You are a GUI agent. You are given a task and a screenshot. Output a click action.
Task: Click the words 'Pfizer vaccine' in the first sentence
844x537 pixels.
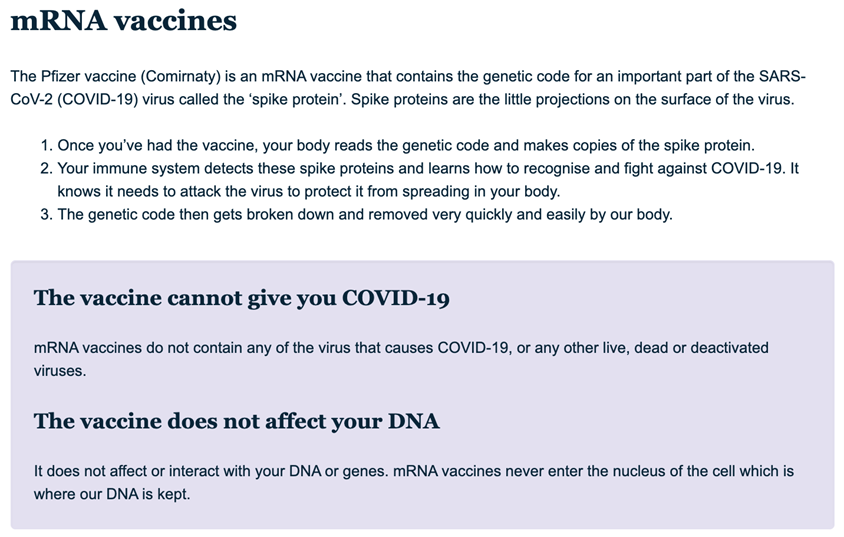[x=88, y=76]
